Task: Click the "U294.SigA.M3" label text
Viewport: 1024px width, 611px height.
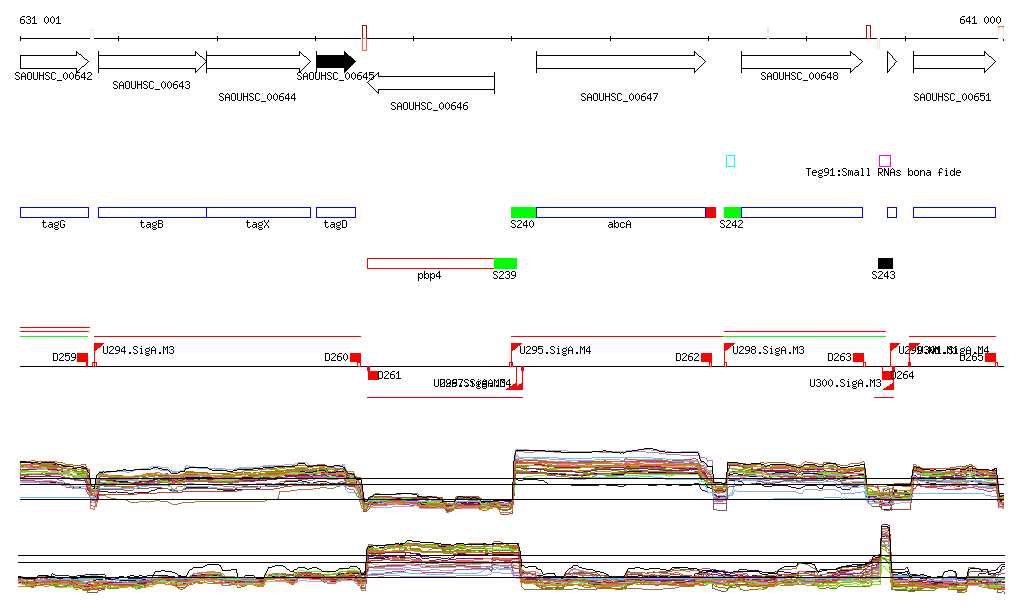Action: point(138,350)
